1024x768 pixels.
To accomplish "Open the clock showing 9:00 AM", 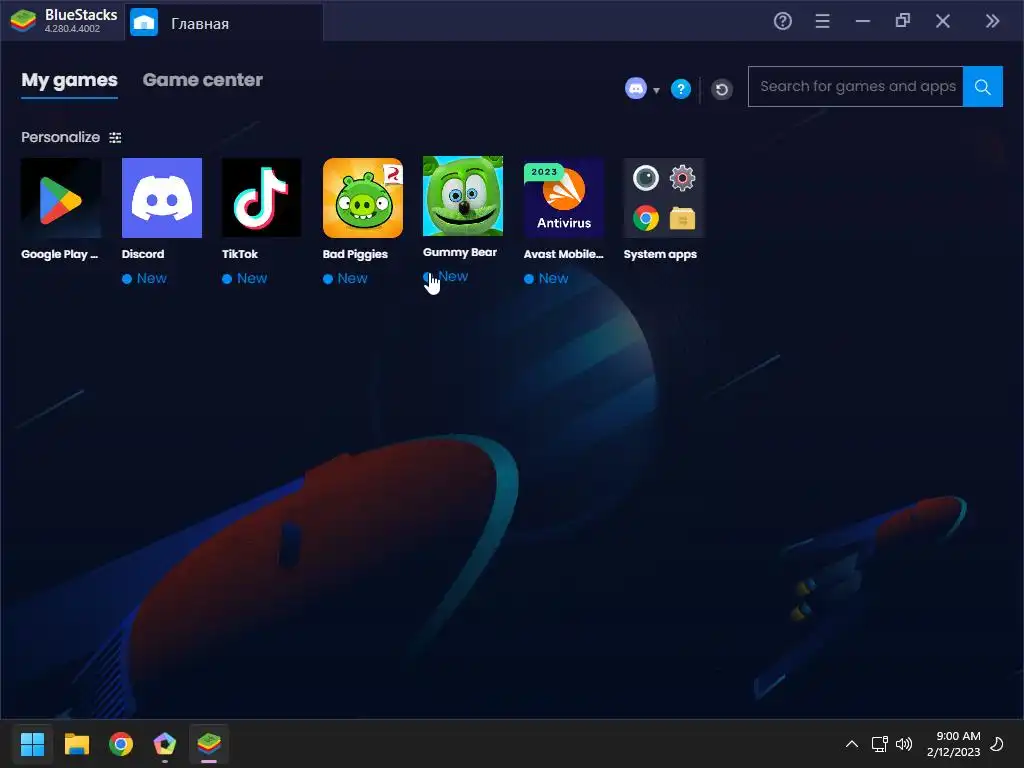I will point(953,744).
